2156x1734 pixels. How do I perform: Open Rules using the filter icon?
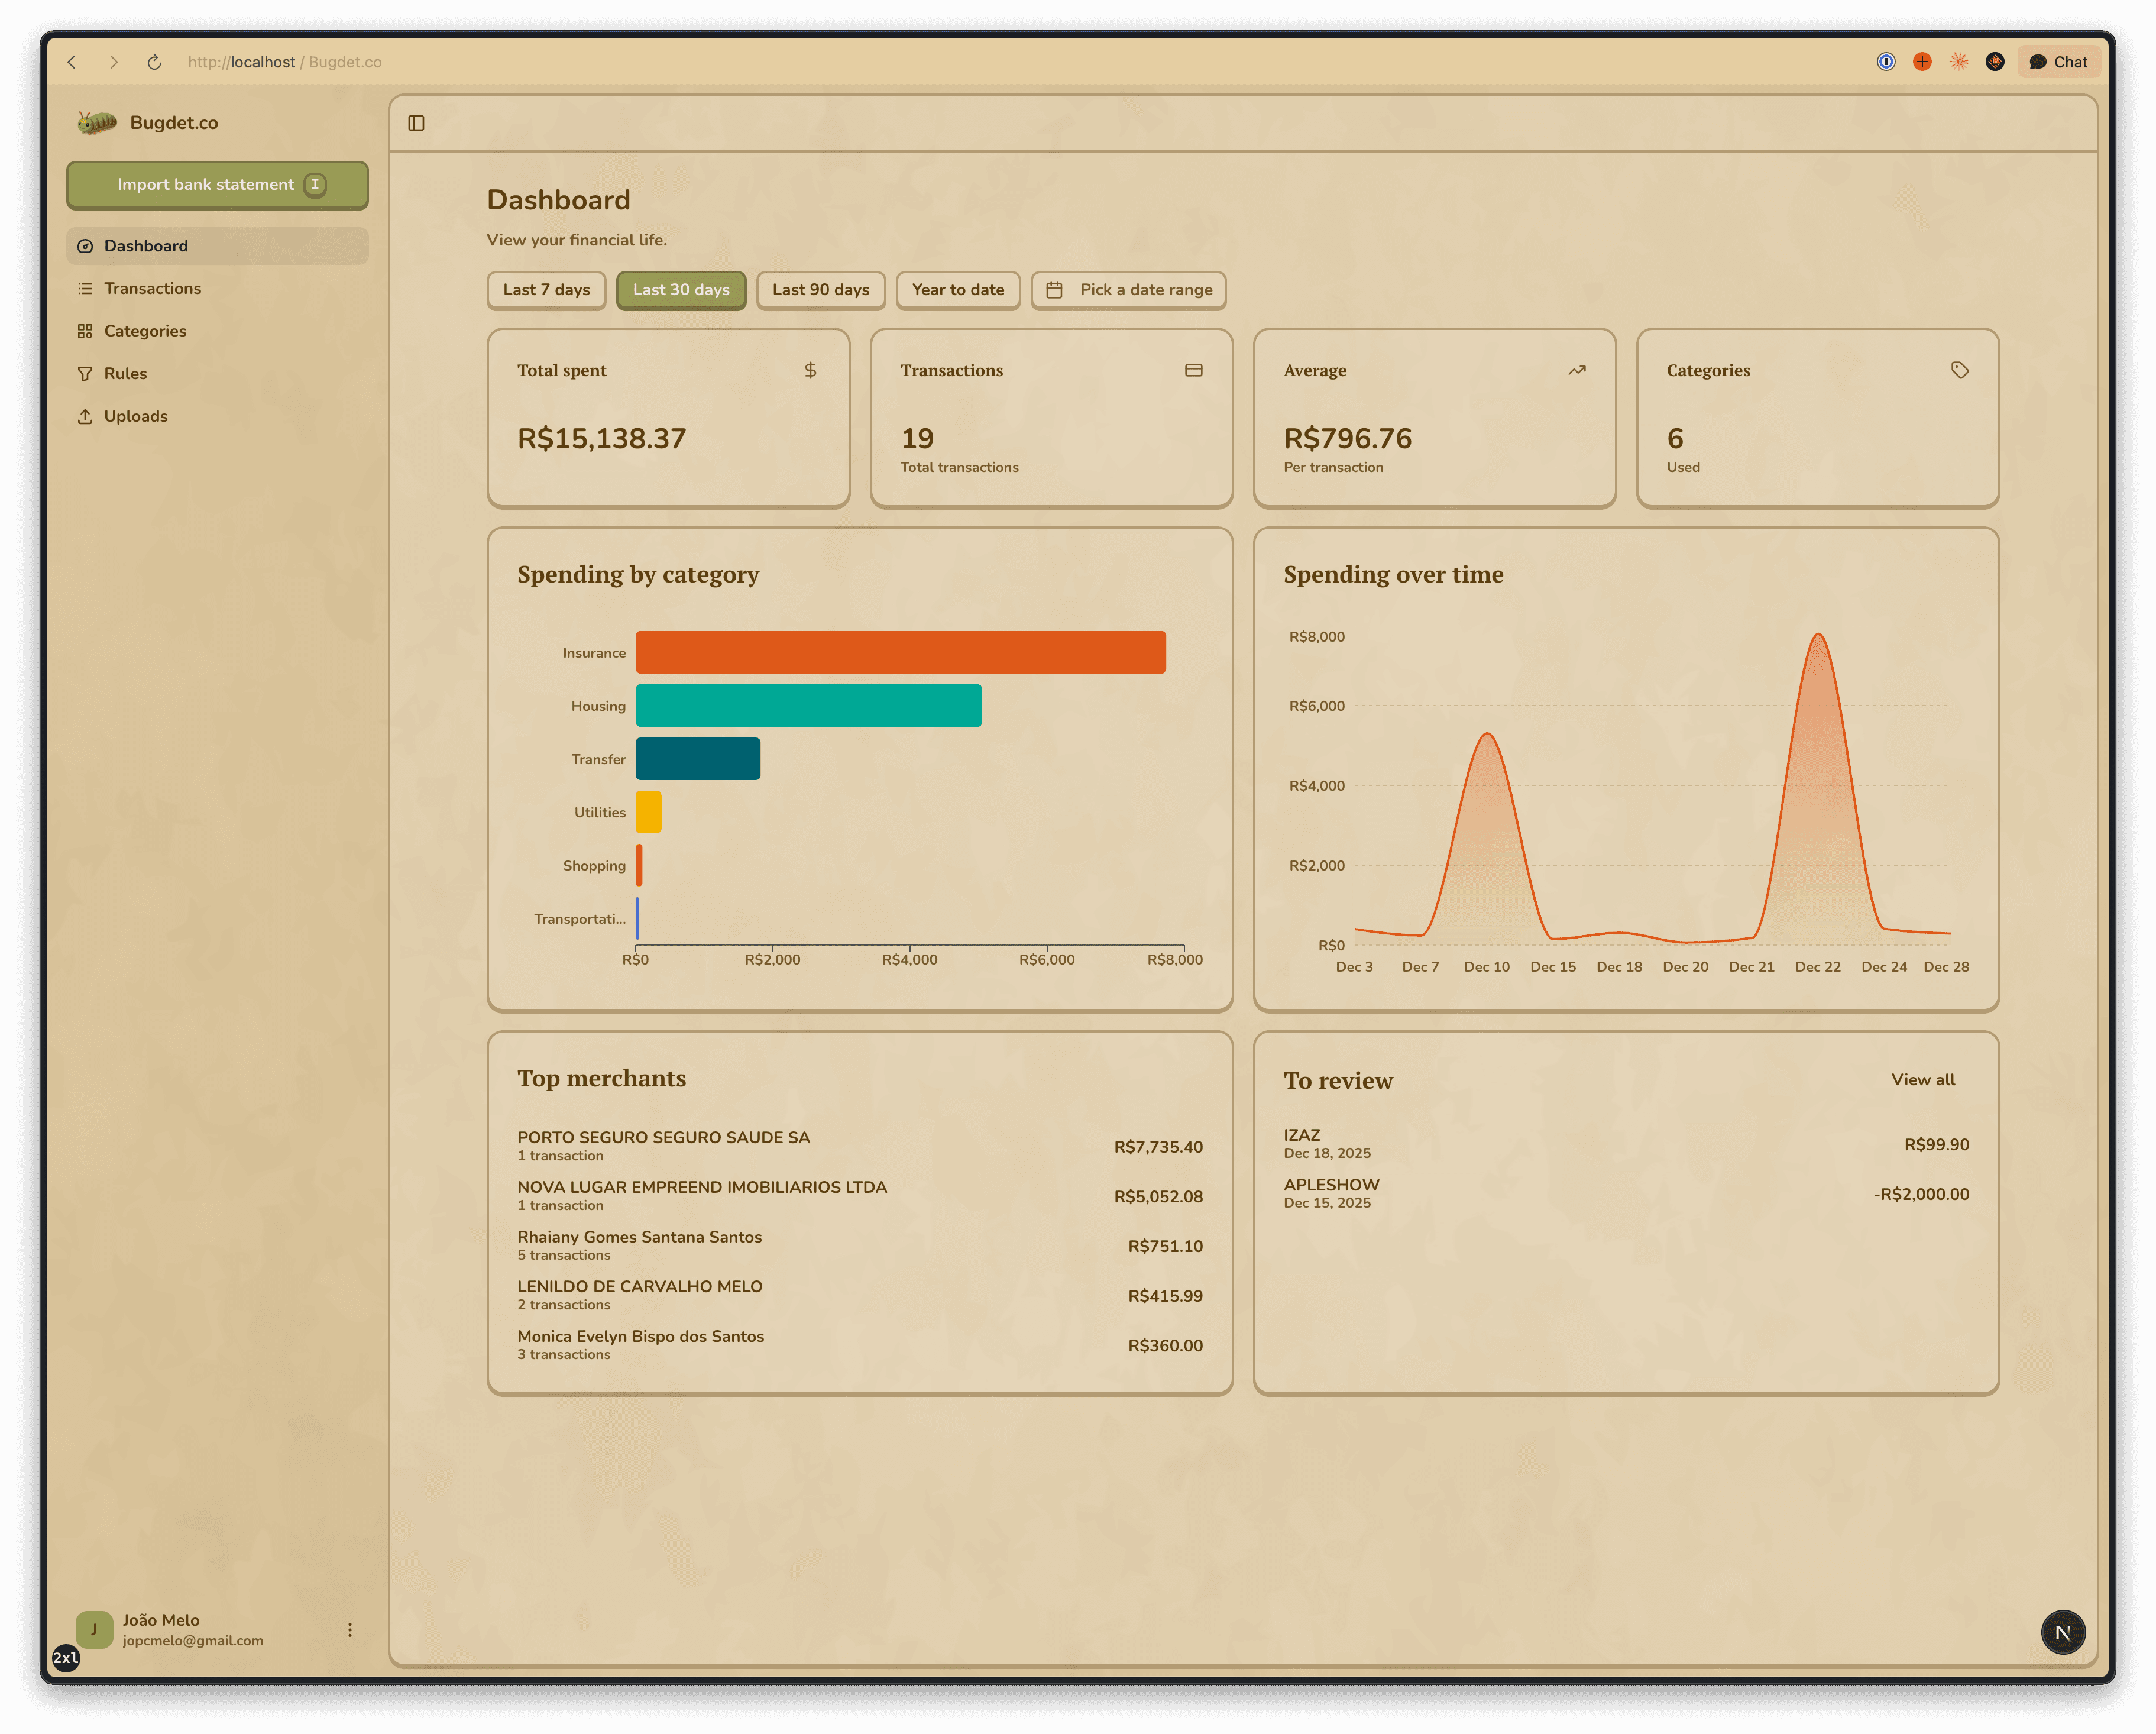pyautogui.click(x=86, y=373)
